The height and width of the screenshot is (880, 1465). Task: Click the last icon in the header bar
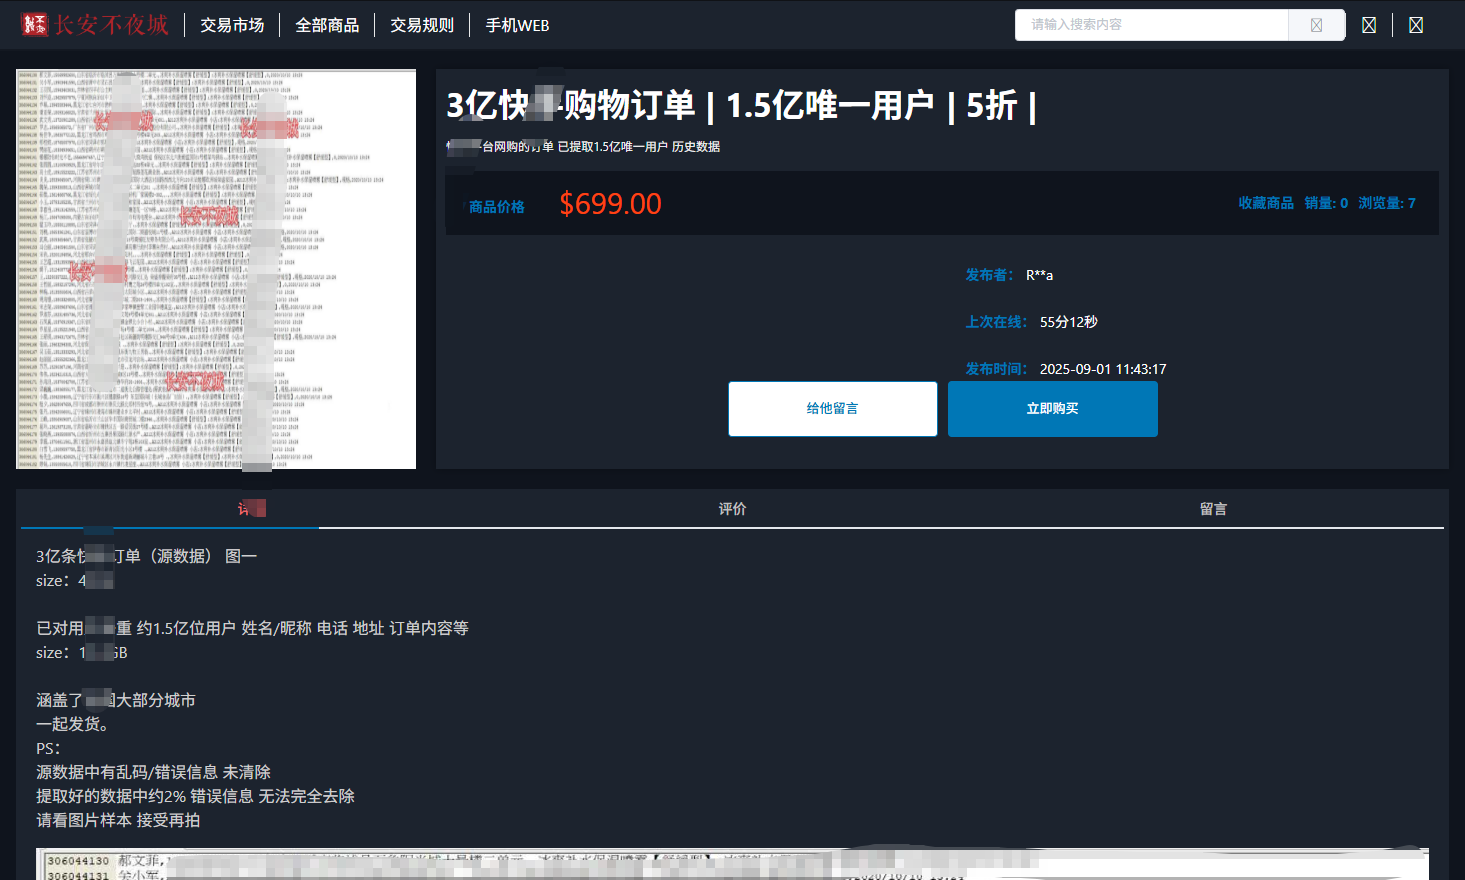(x=1416, y=25)
